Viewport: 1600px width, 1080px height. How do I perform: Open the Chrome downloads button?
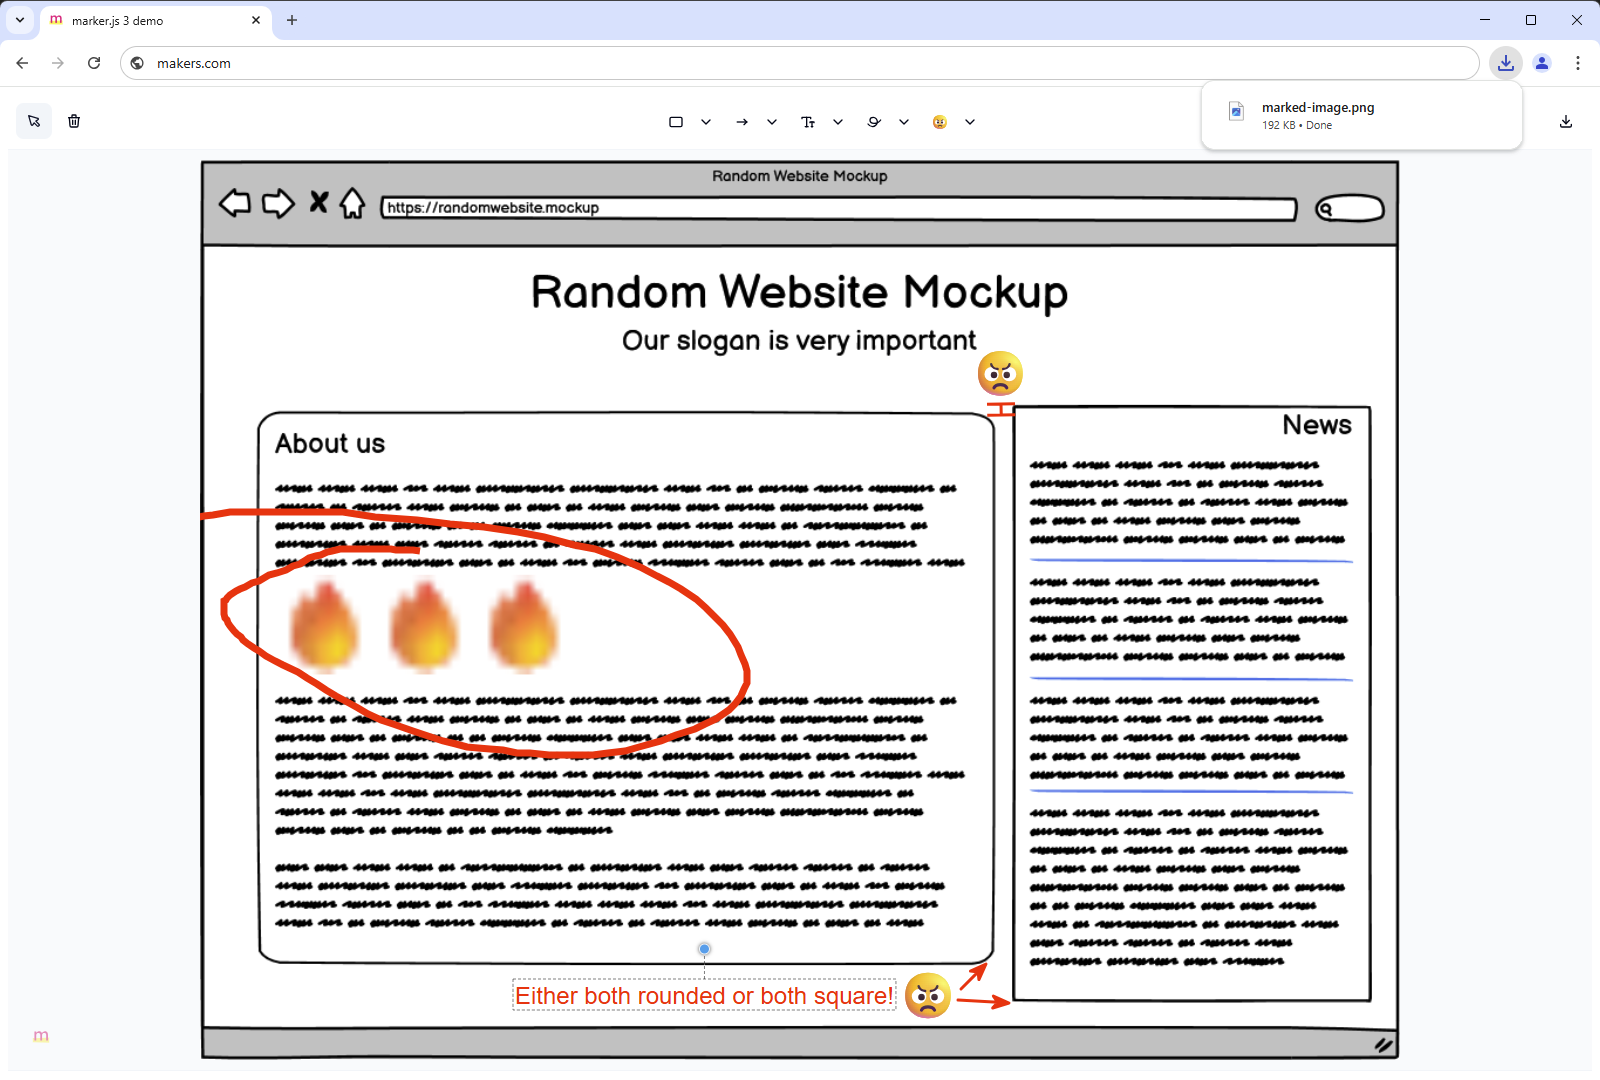1505,63
